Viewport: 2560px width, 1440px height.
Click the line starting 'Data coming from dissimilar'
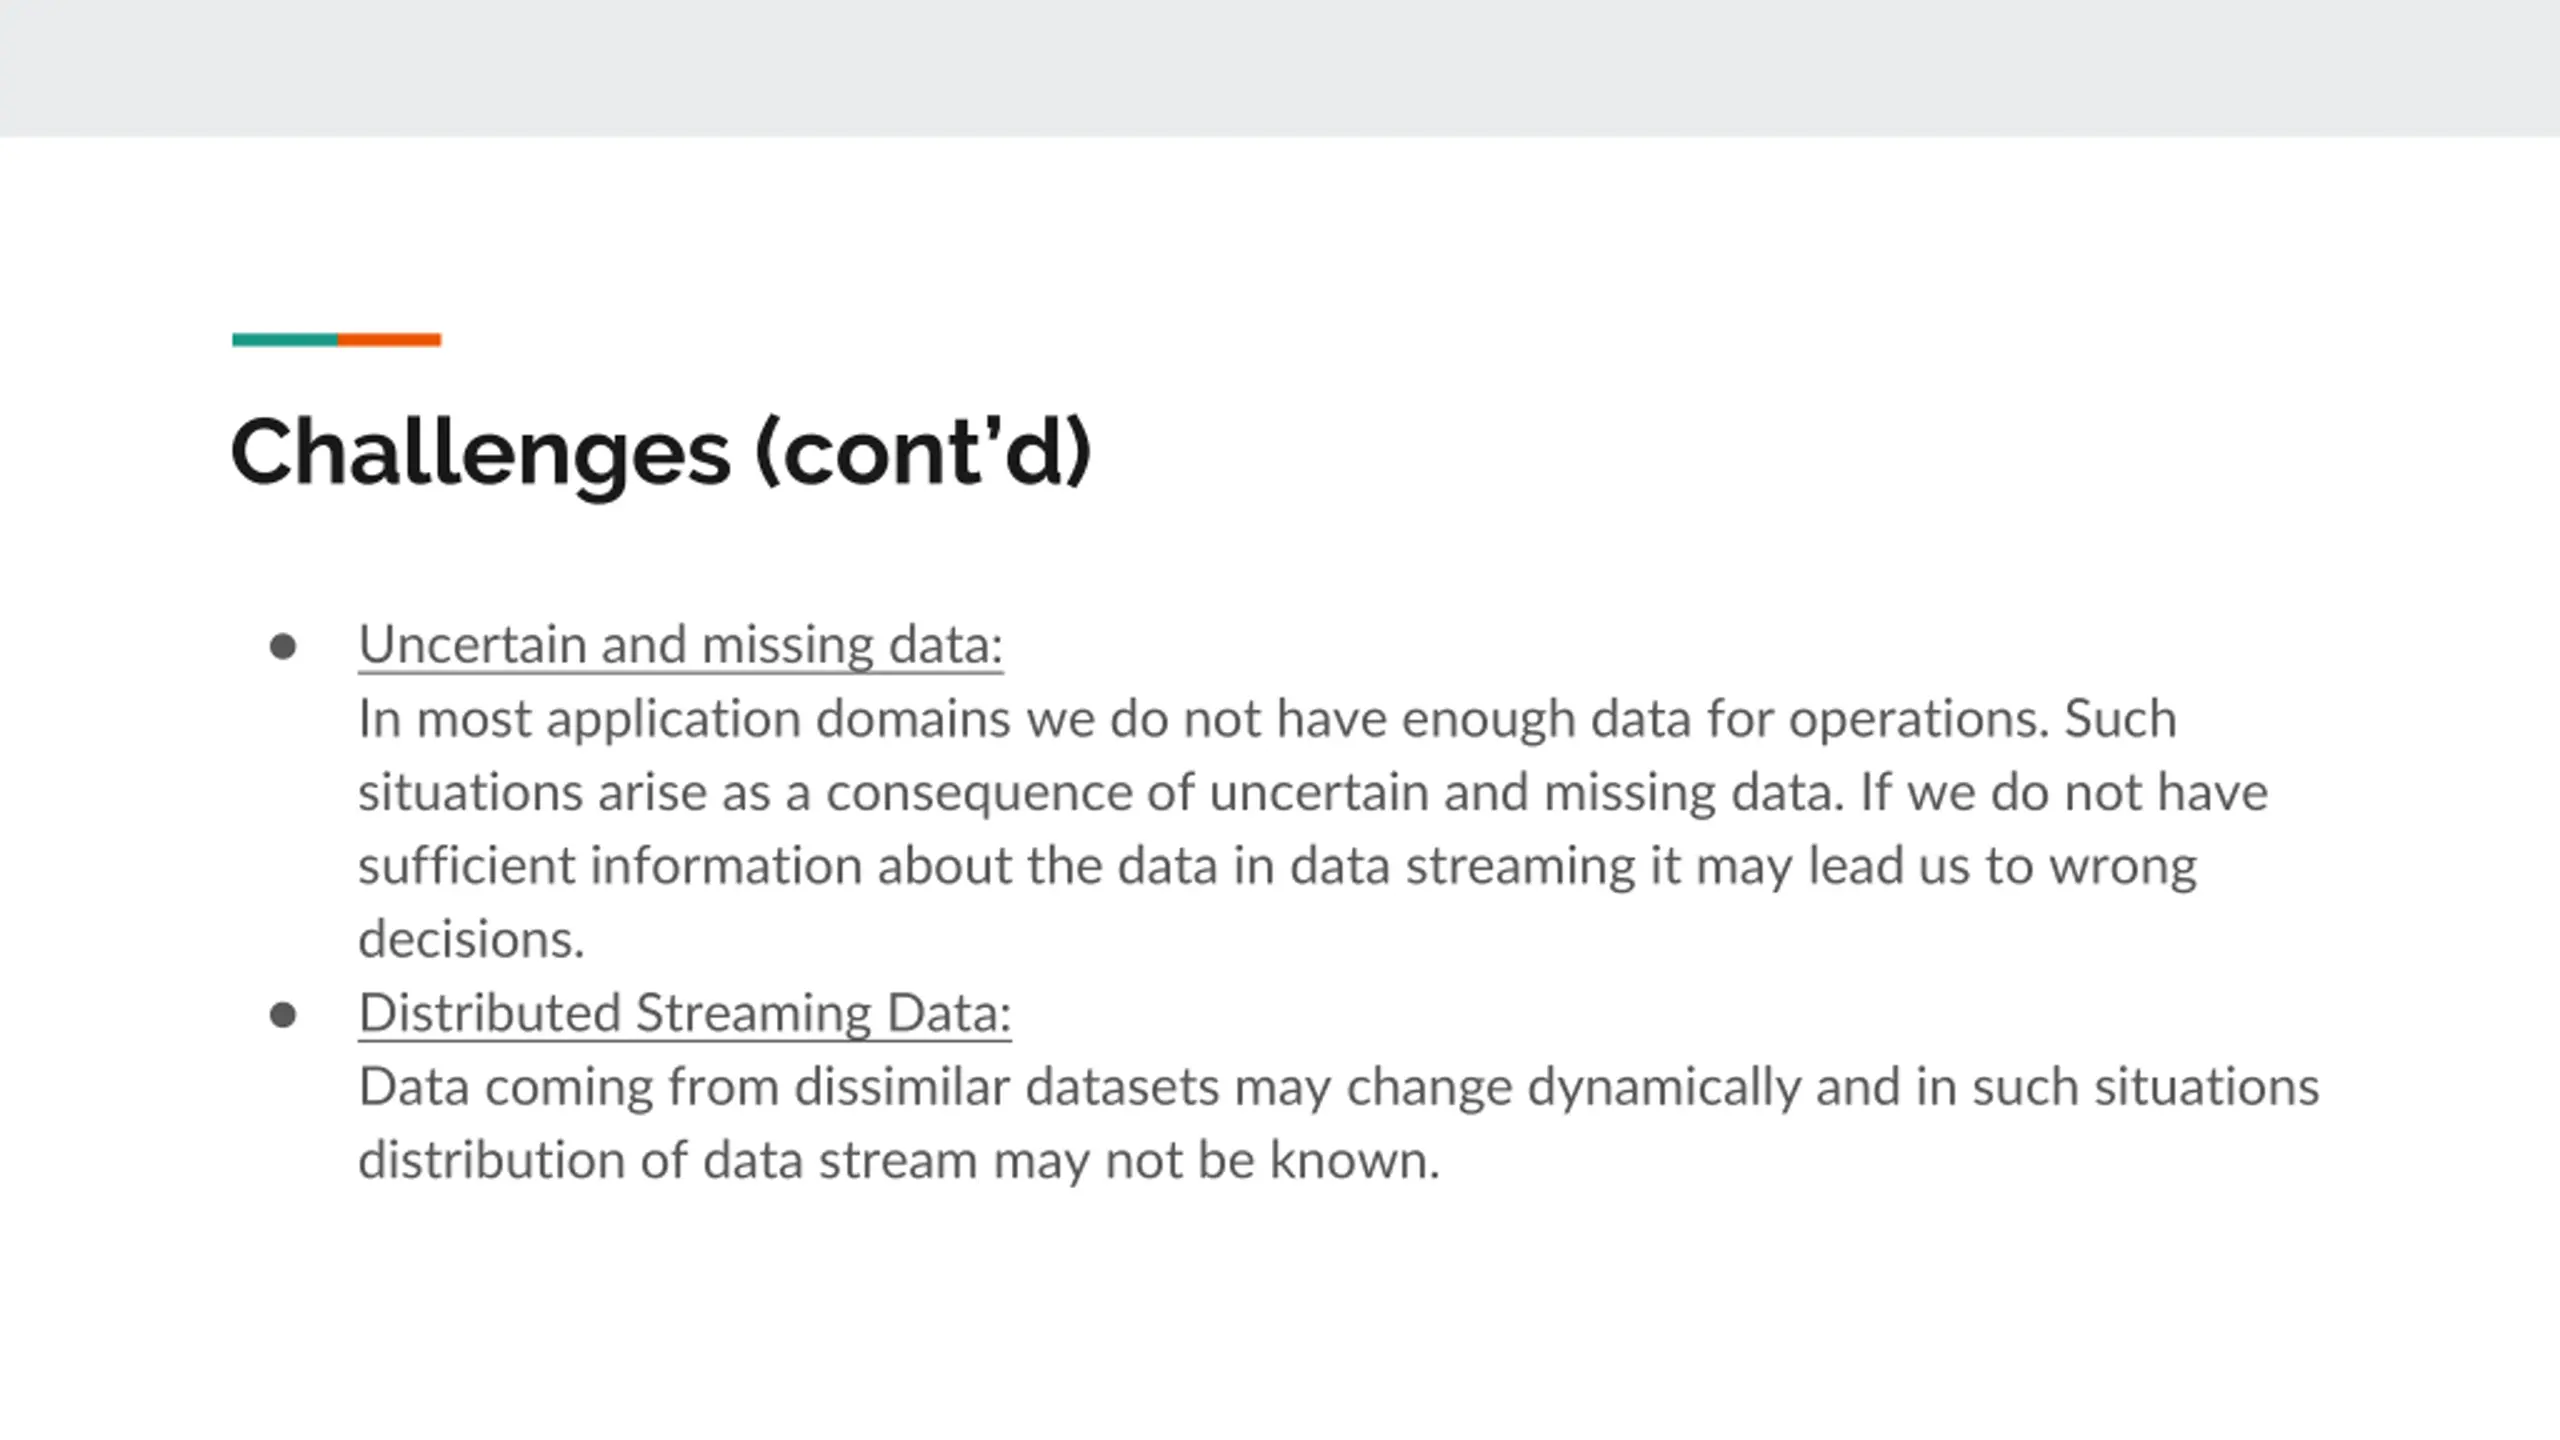[x=1338, y=1088]
